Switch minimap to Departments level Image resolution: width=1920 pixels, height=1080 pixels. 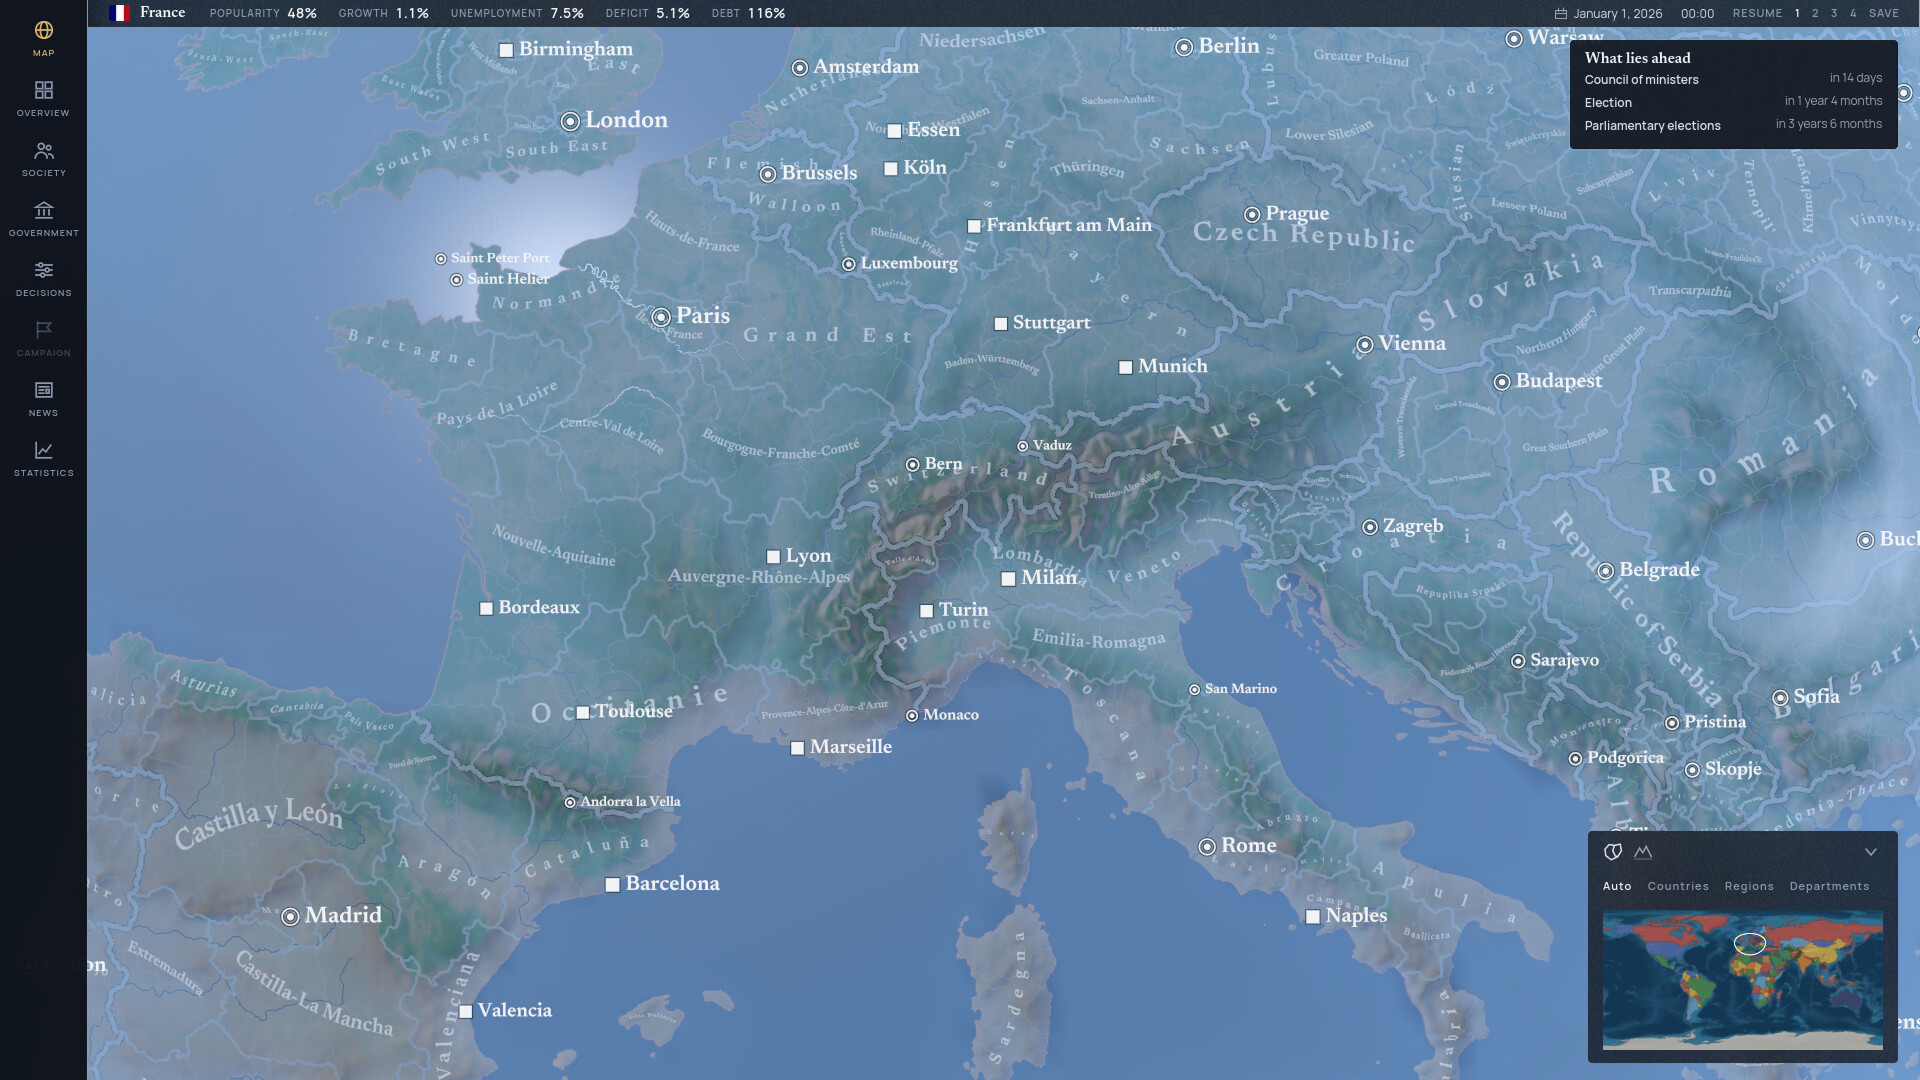1829,886
